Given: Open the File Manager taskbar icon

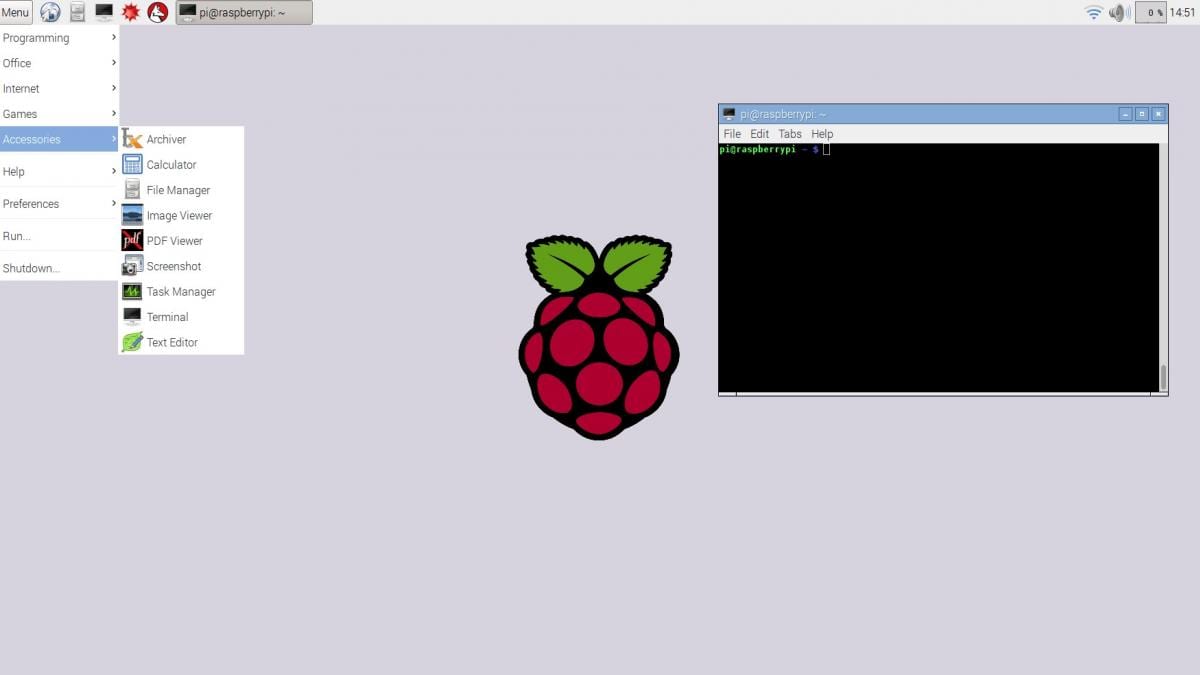Looking at the screenshot, I should tap(76, 12).
